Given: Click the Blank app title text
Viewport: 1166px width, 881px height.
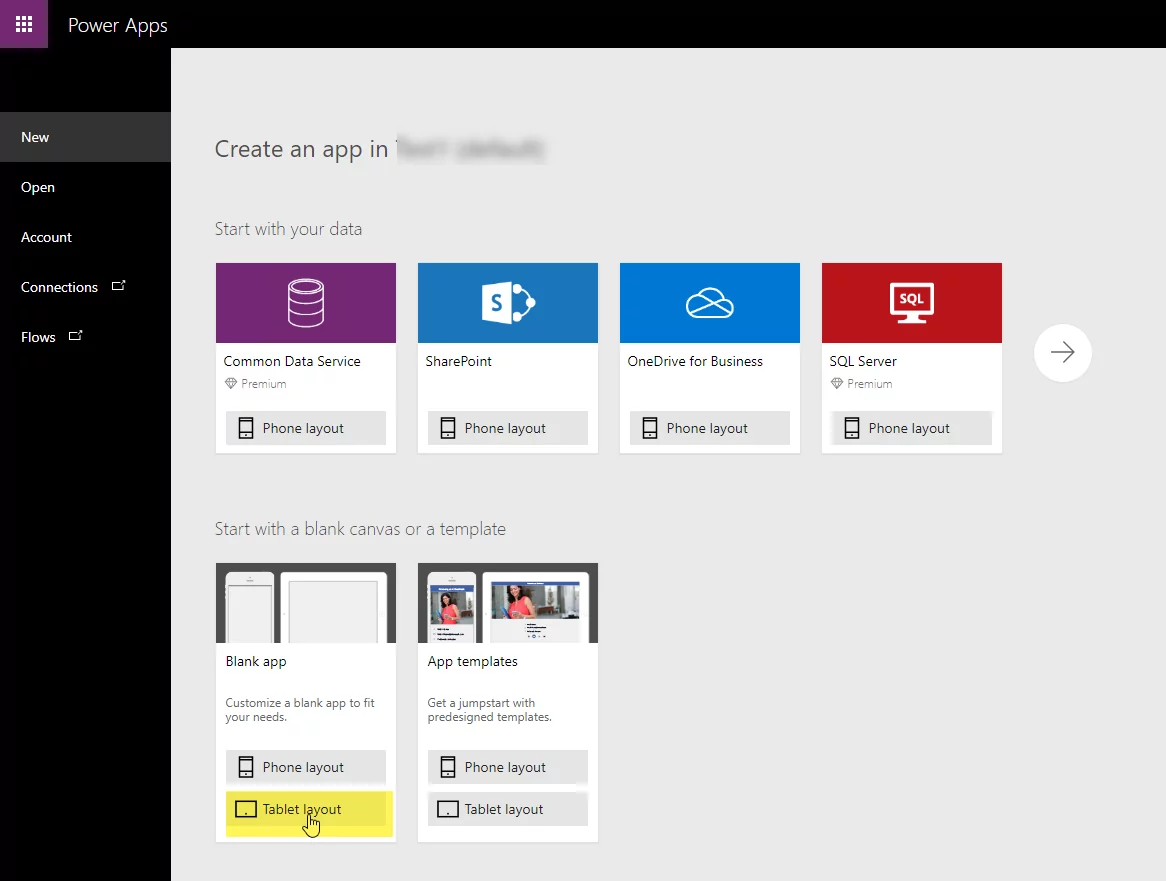Looking at the screenshot, I should pos(256,662).
